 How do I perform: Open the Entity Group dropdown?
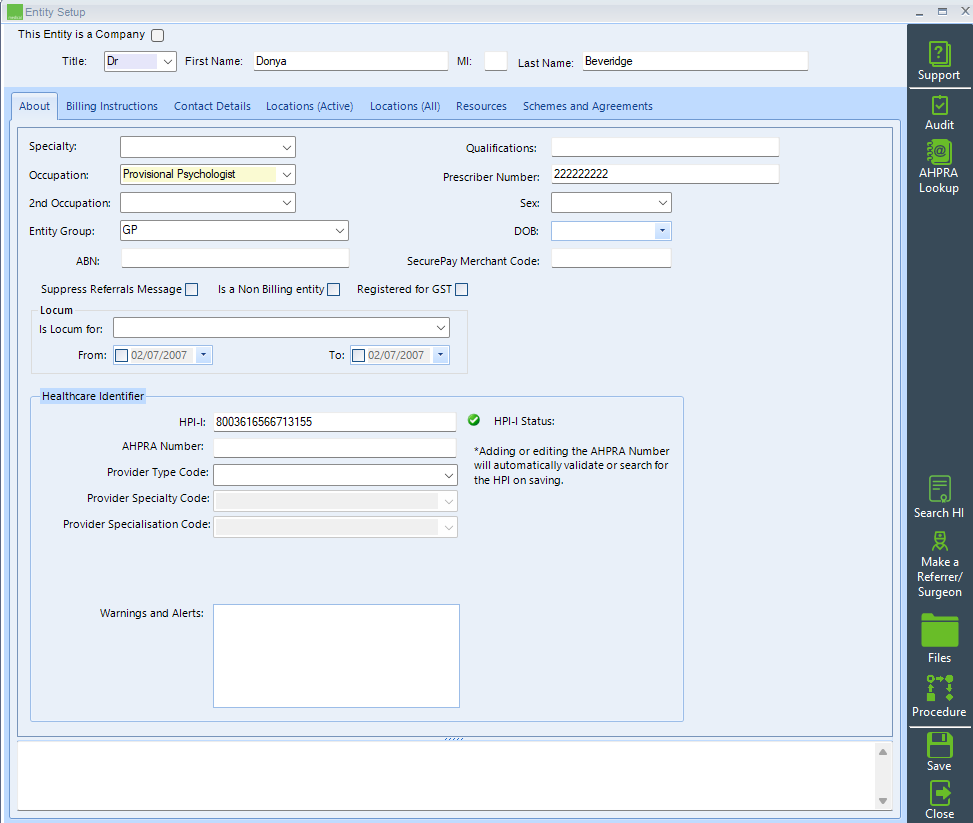coord(341,230)
